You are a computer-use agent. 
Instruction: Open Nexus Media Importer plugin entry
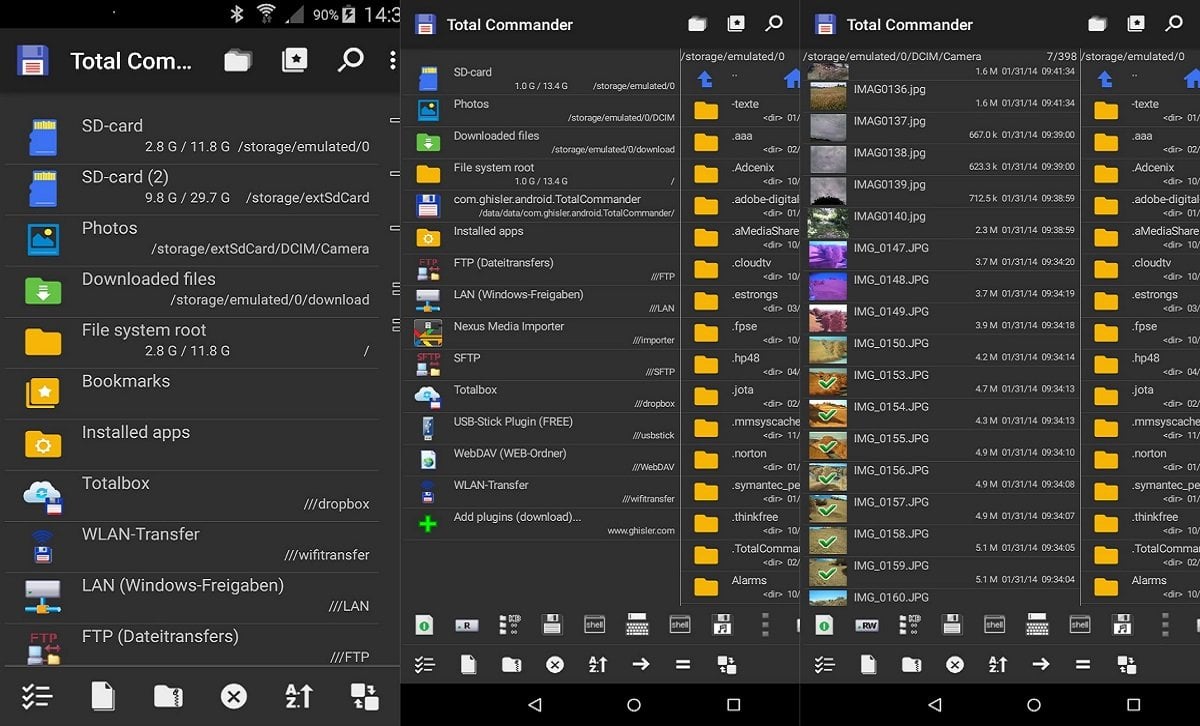click(x=541, y=332)
